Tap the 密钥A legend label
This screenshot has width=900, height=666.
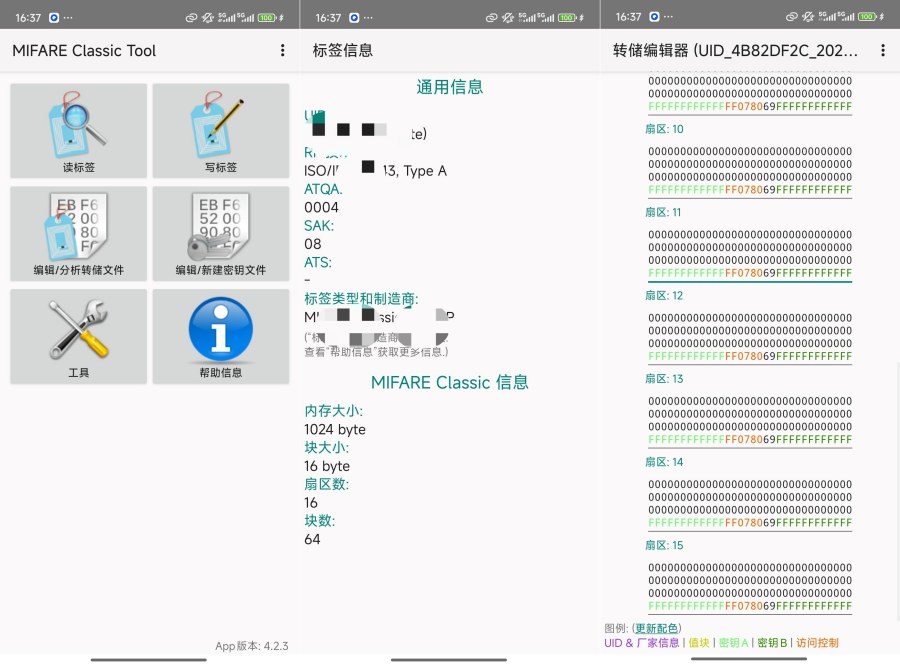734,643
